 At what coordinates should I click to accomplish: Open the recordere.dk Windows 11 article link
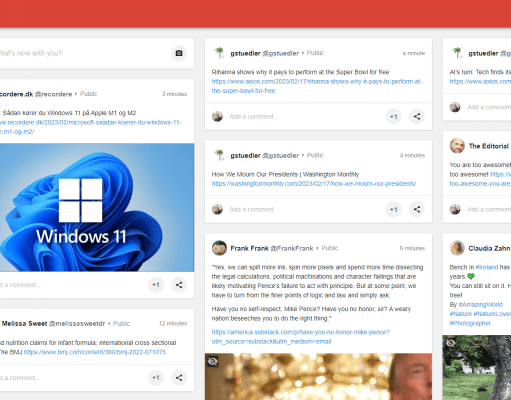[x=91, y=127]
